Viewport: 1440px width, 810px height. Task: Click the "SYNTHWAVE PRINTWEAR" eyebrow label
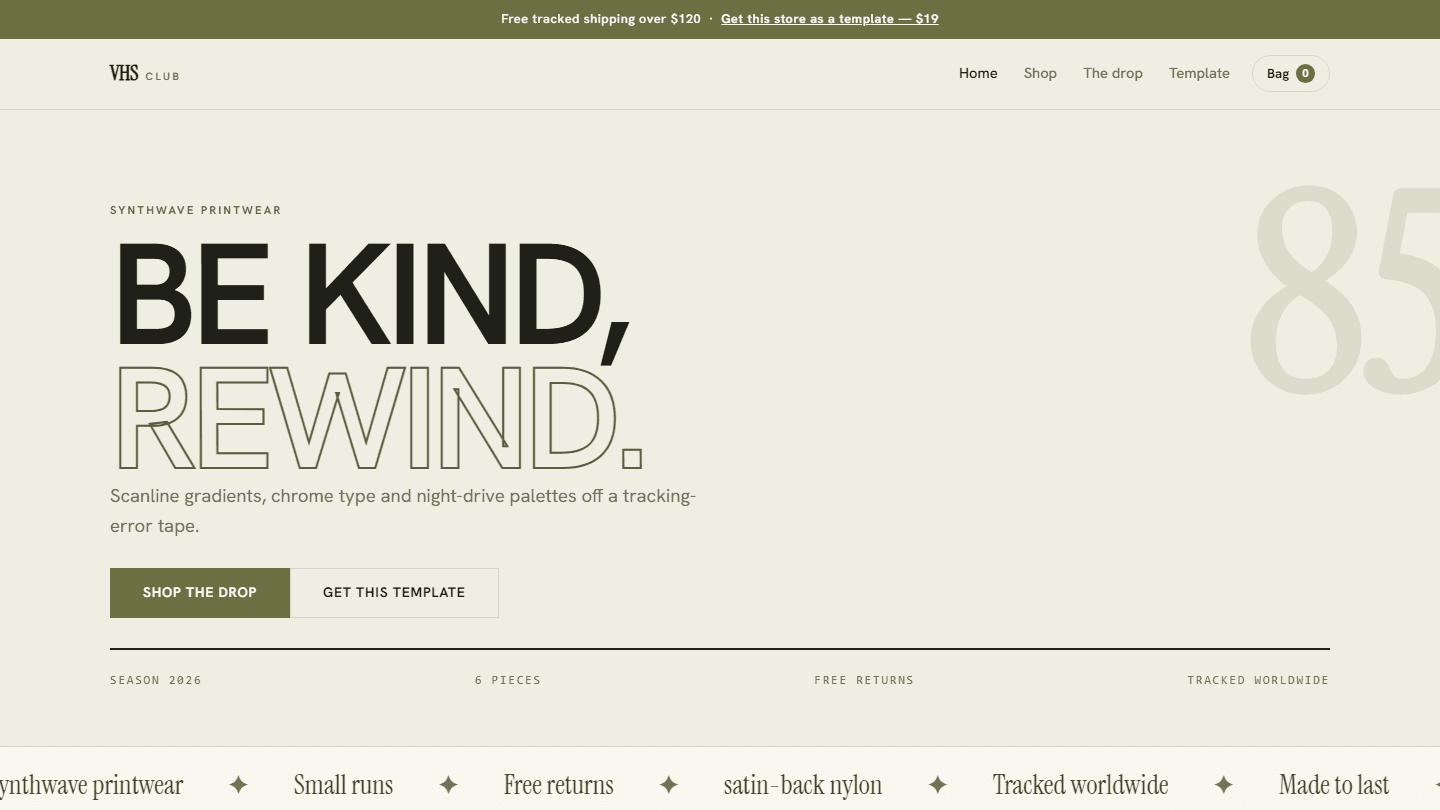pyautogui.click(x=196, y=210)
